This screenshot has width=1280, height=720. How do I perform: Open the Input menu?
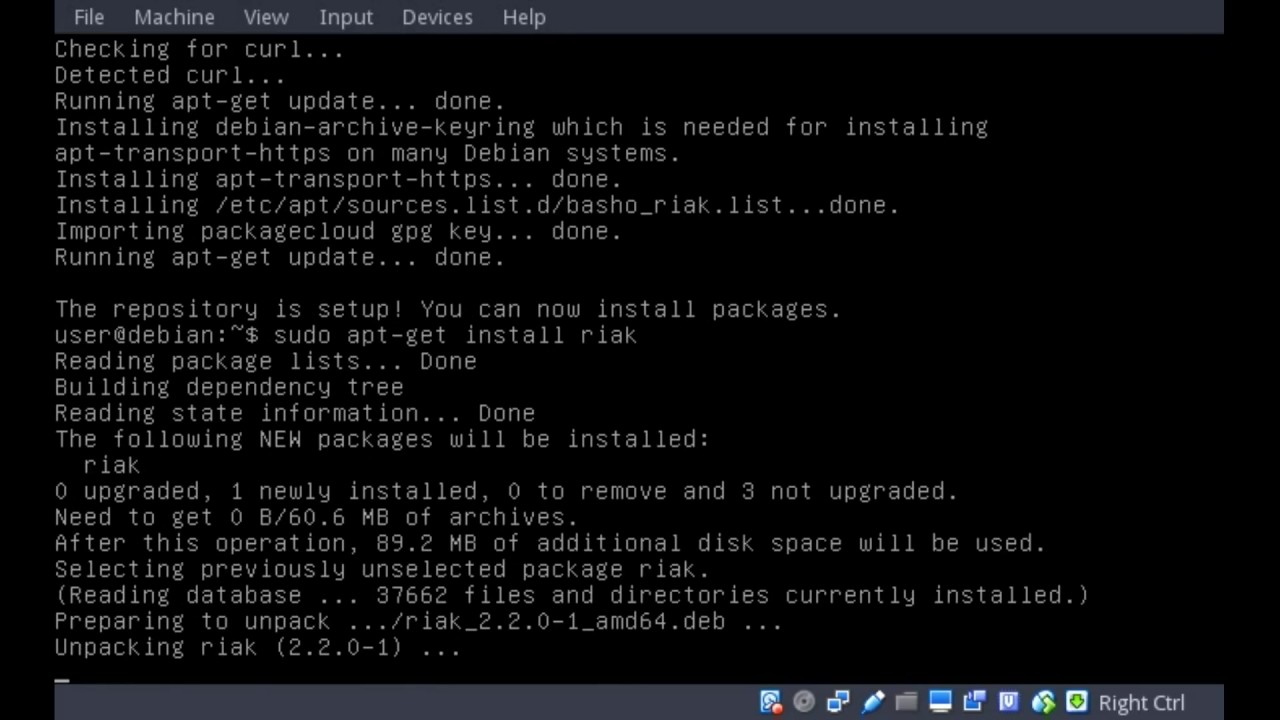(x=346, y=17)
